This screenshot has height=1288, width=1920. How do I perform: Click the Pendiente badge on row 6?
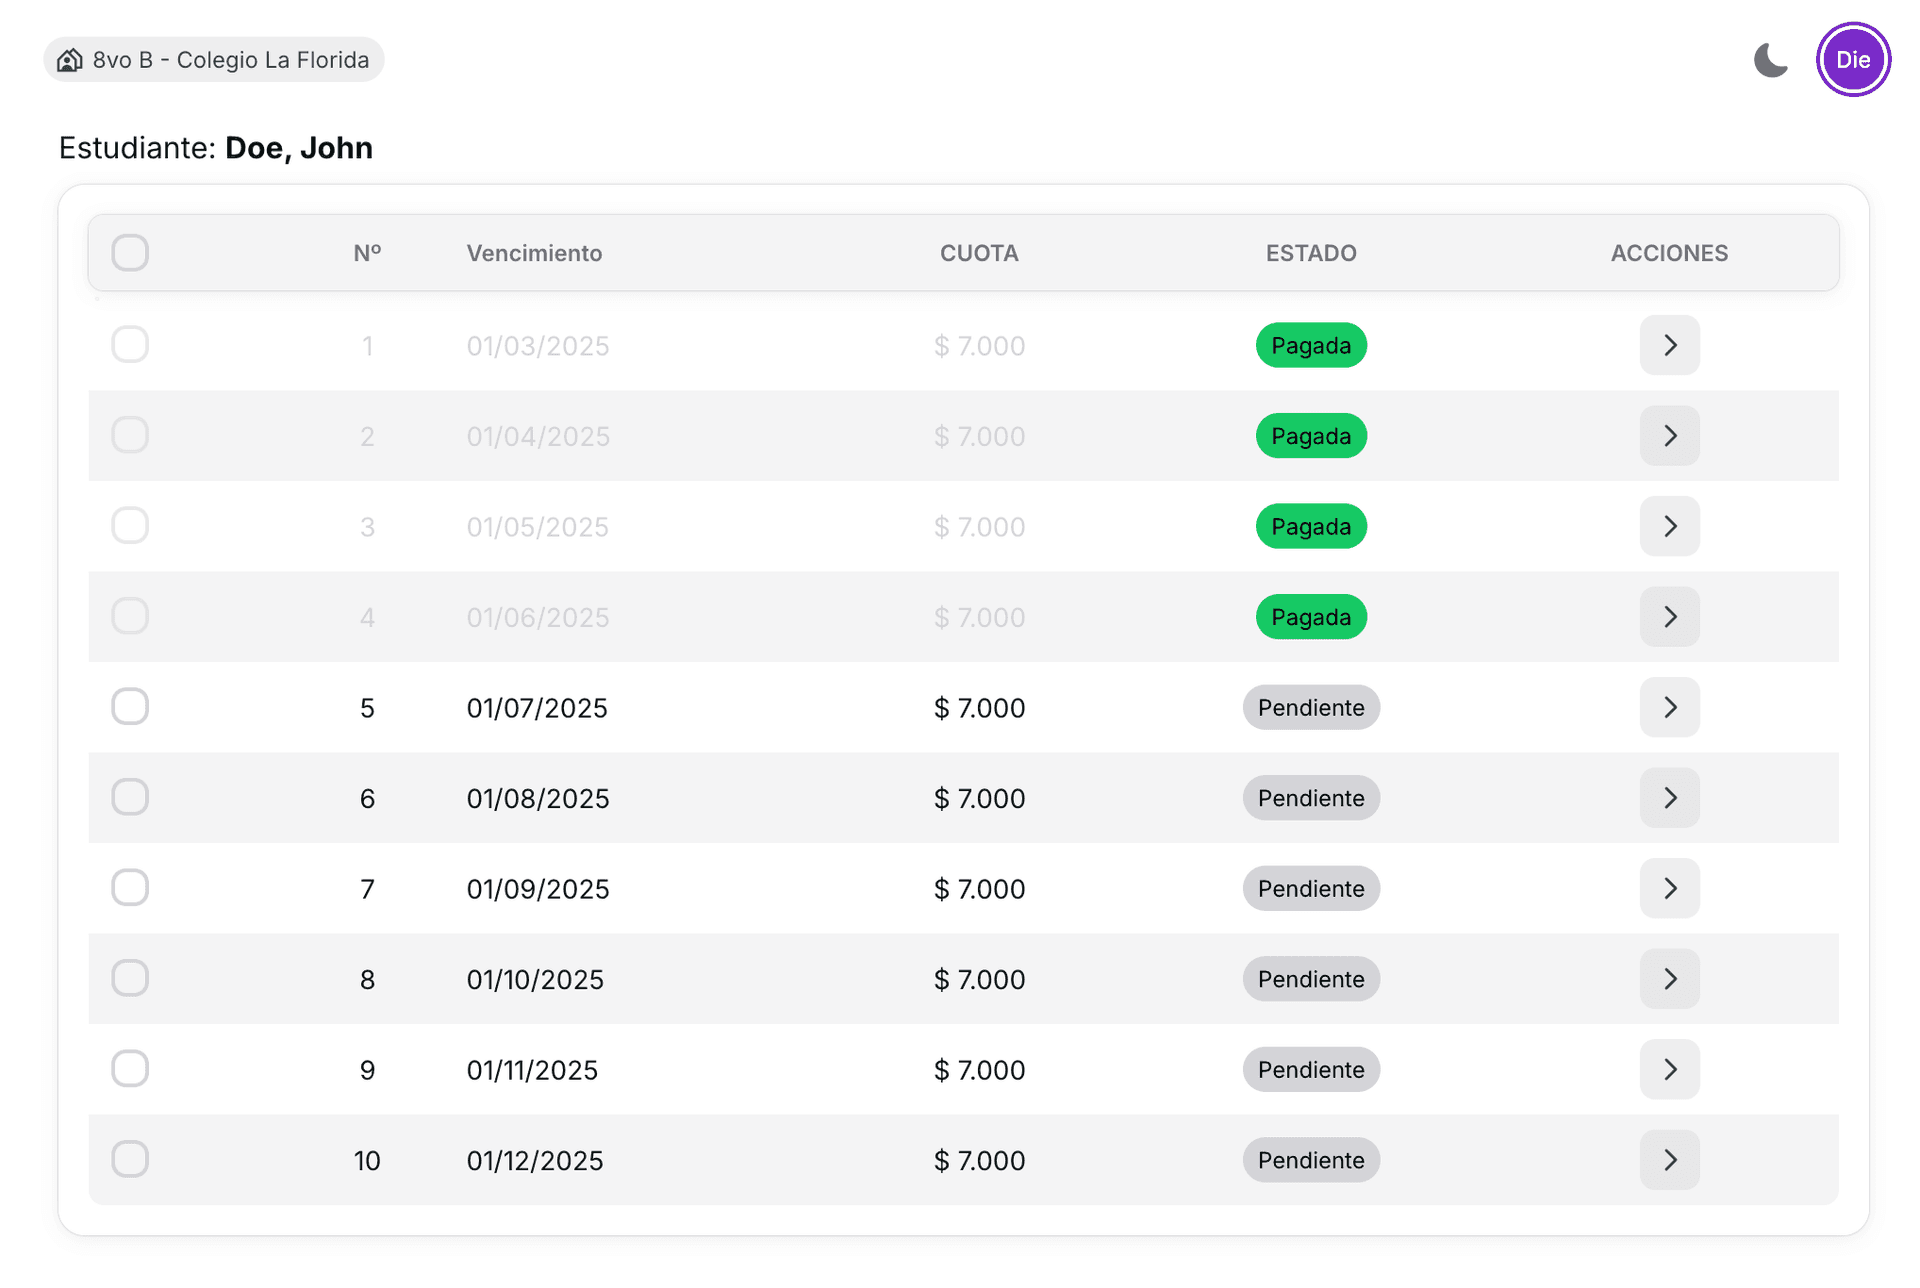point(1311,798)
